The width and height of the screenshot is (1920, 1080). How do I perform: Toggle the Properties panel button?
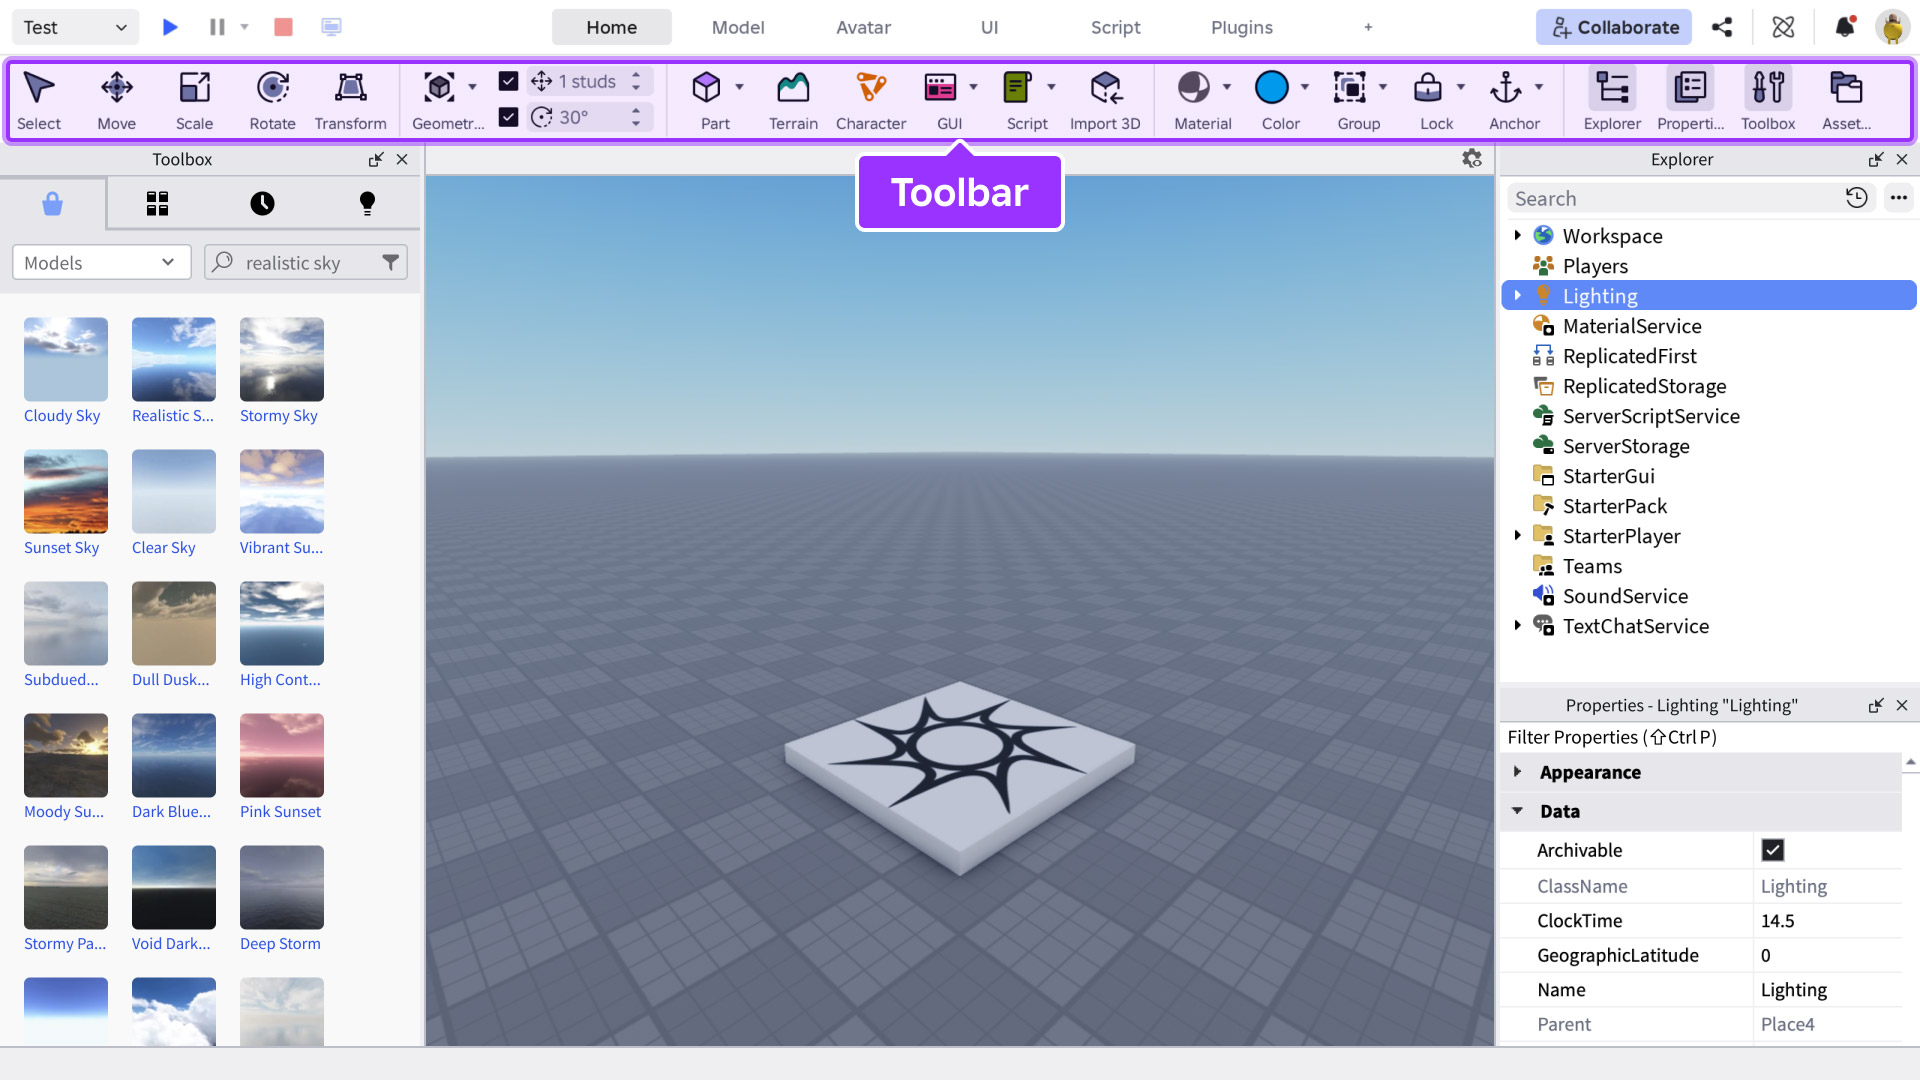(1690, 100)
